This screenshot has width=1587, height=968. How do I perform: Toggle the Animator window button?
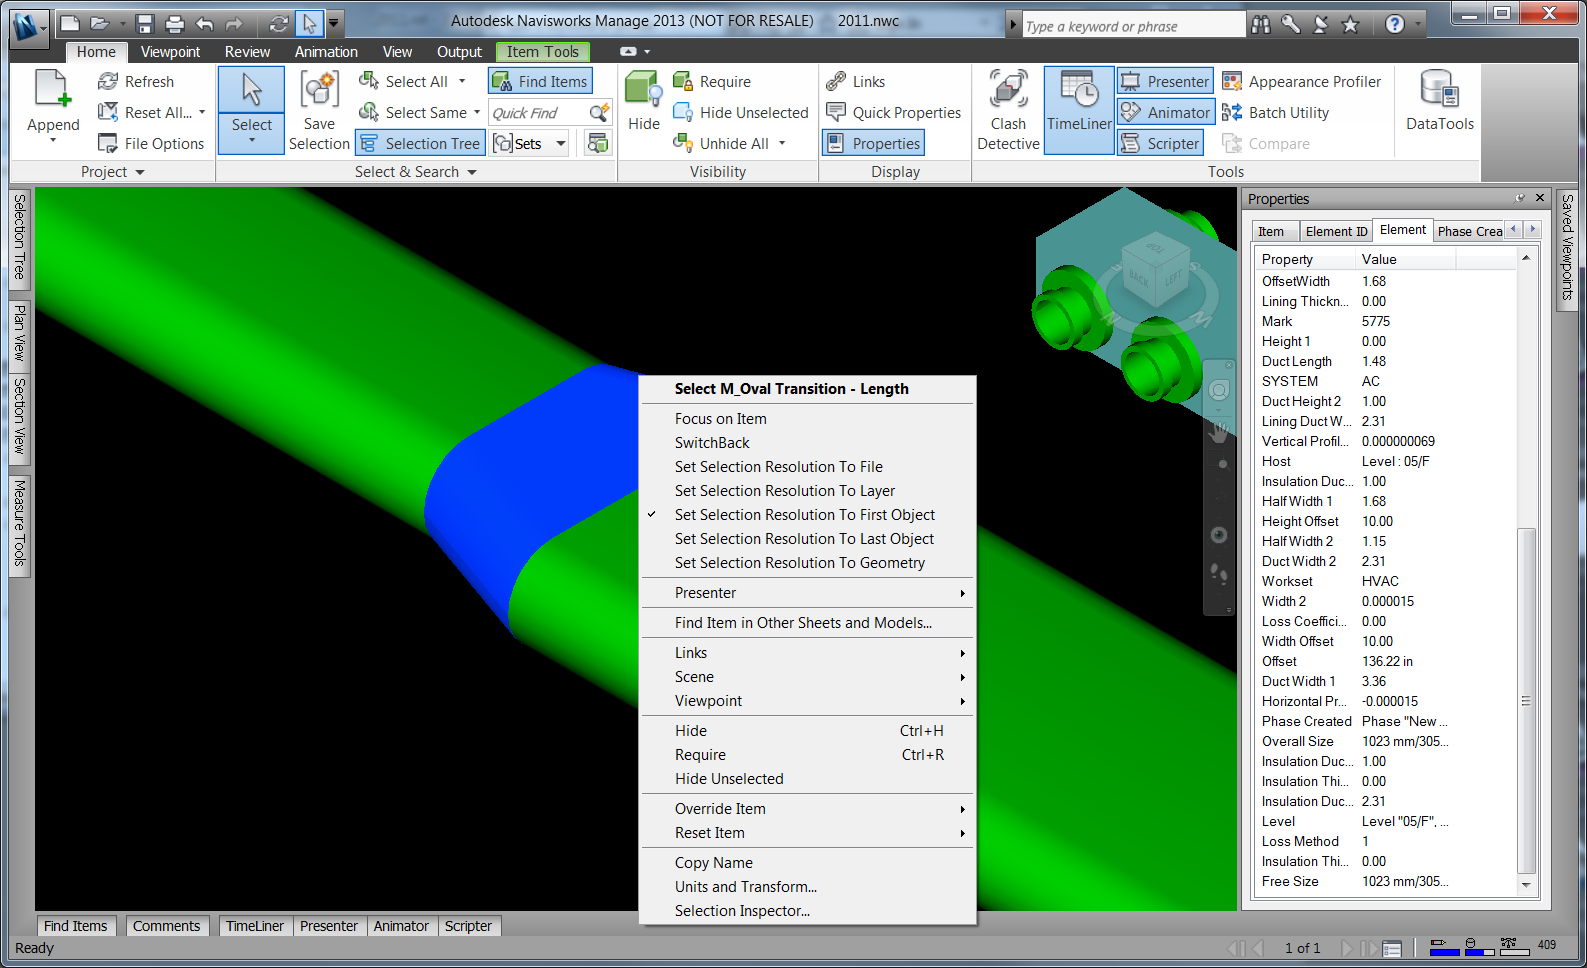click(1165, 112)
